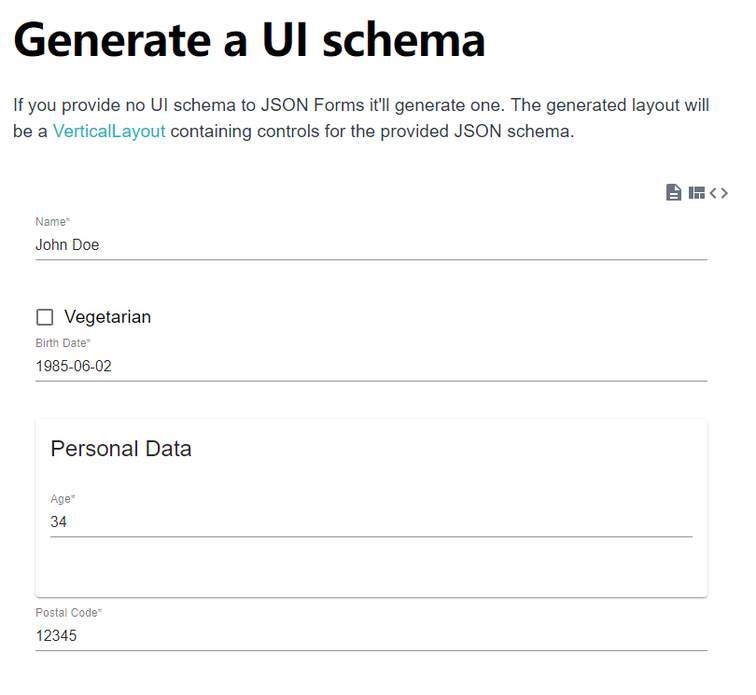Screen dimensions: 756x695
Task: Click the underline of the Name input
Action: coord(371,259)
